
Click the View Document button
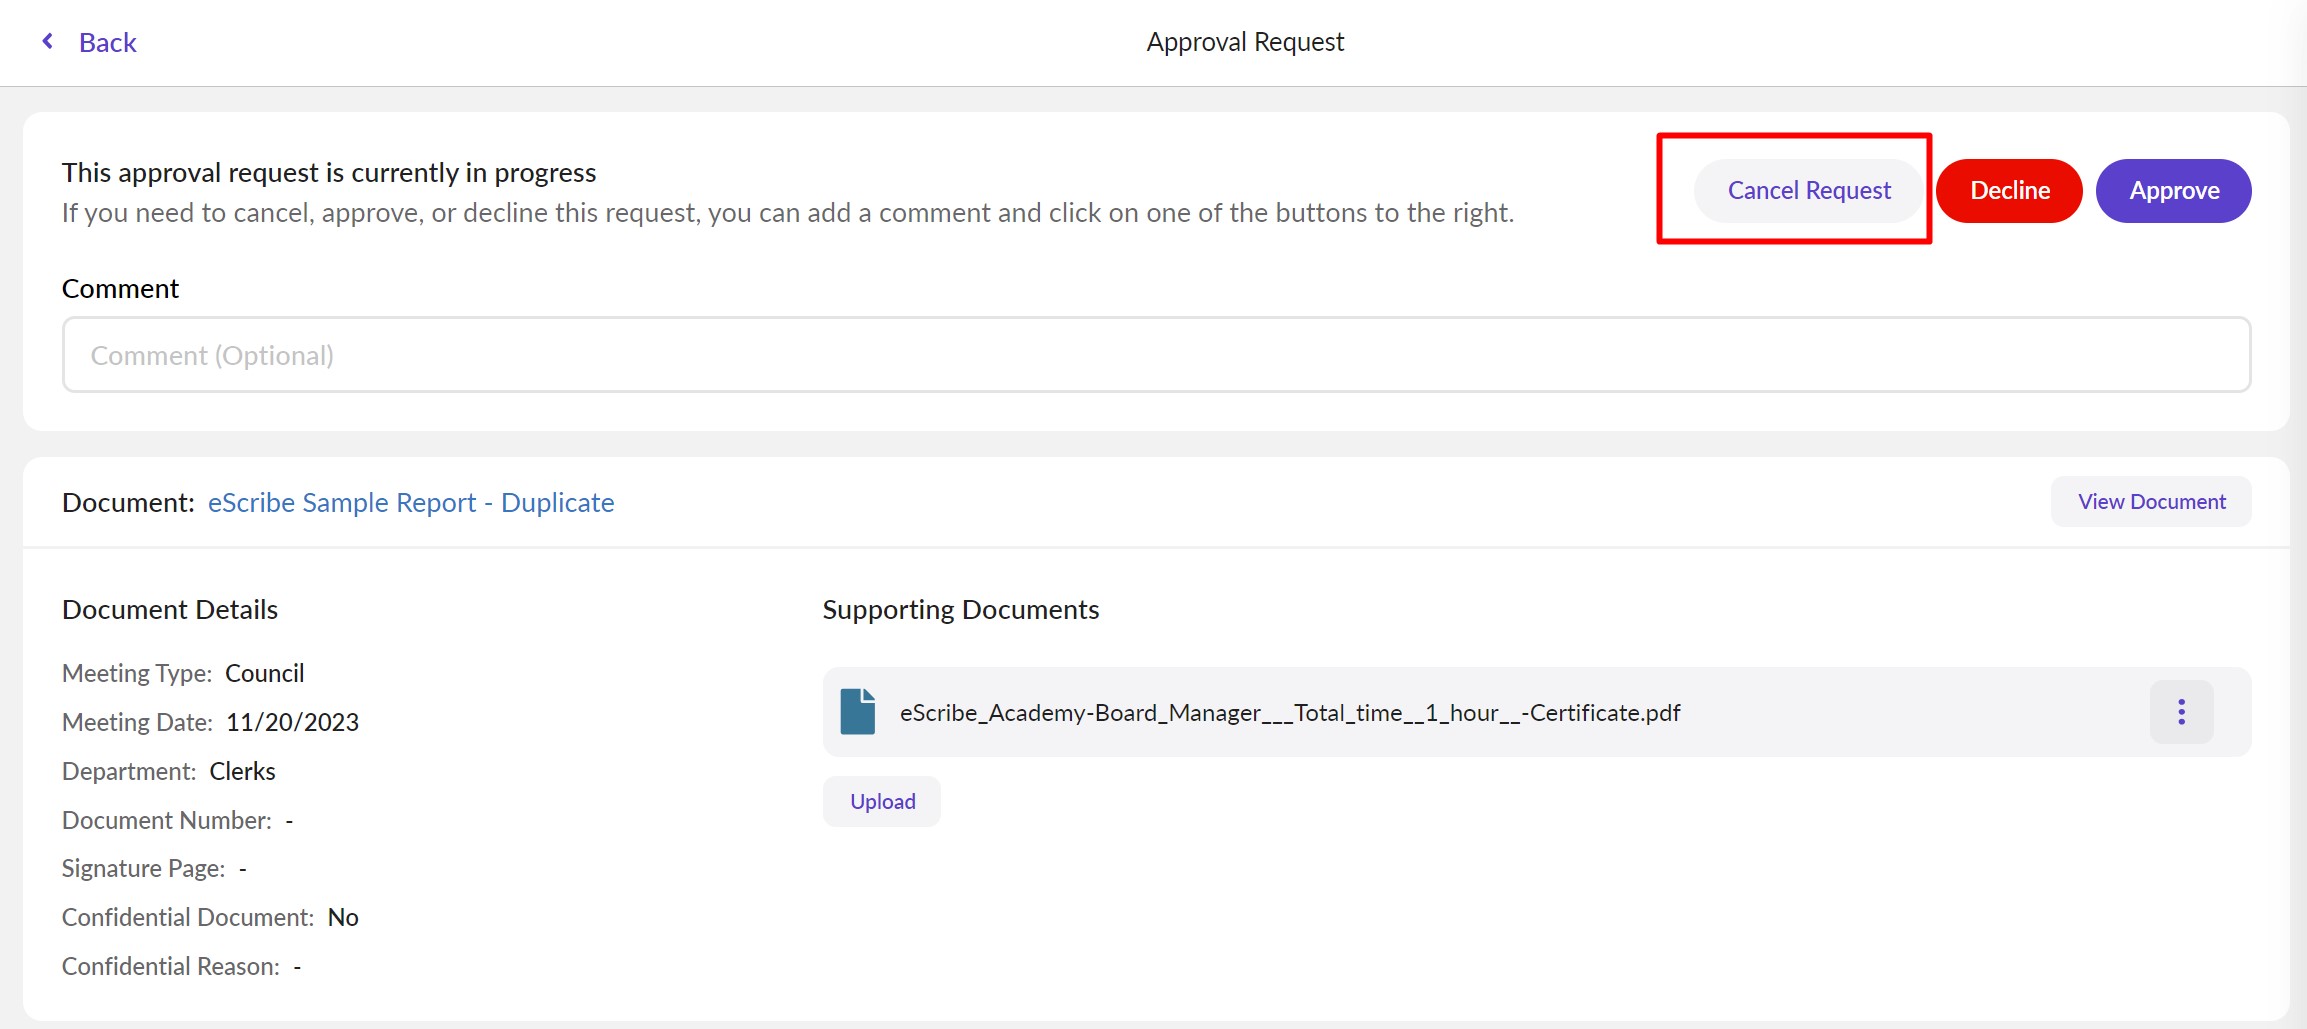tap(2150, 501)
